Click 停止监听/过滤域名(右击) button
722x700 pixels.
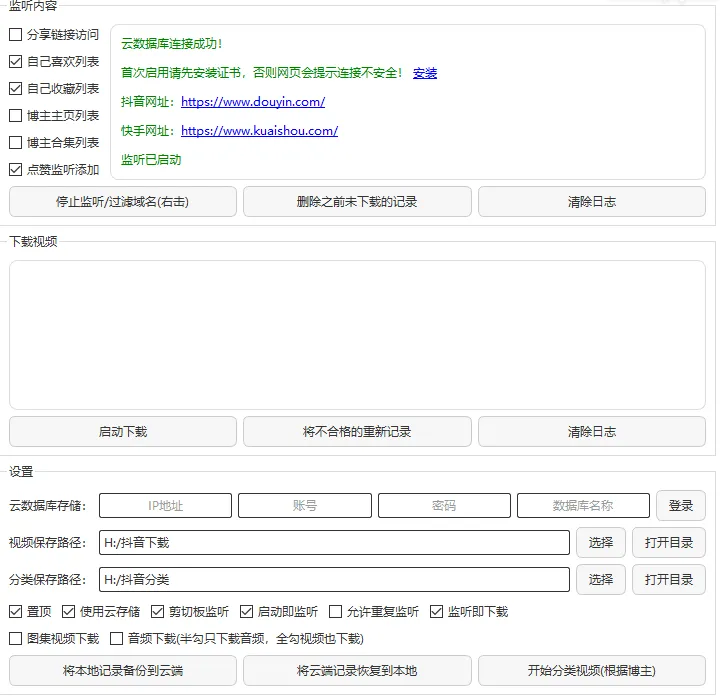[123, 202]
